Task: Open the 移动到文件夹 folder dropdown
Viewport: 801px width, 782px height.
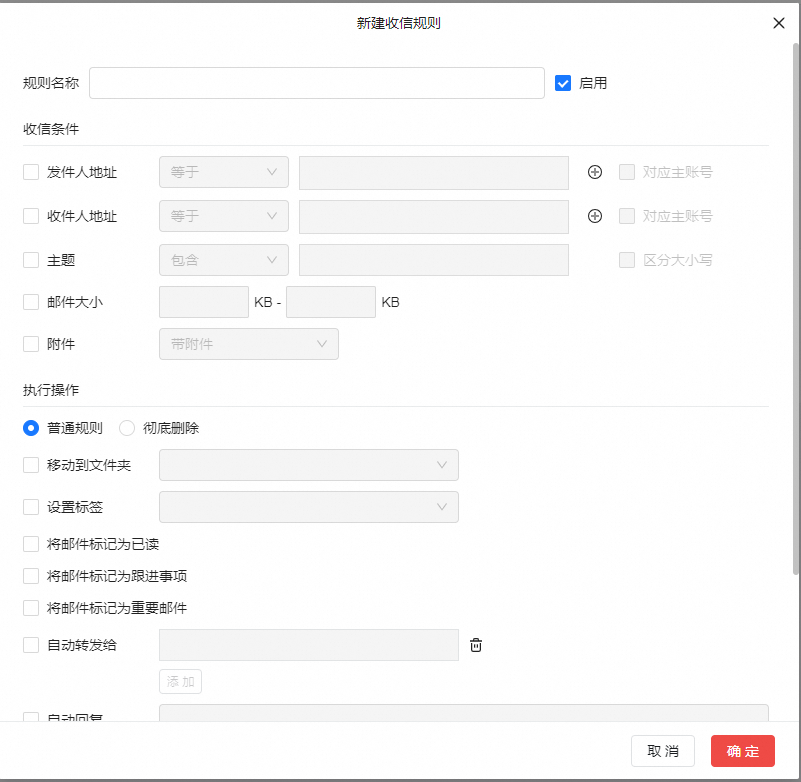Action: coord(308,465)
